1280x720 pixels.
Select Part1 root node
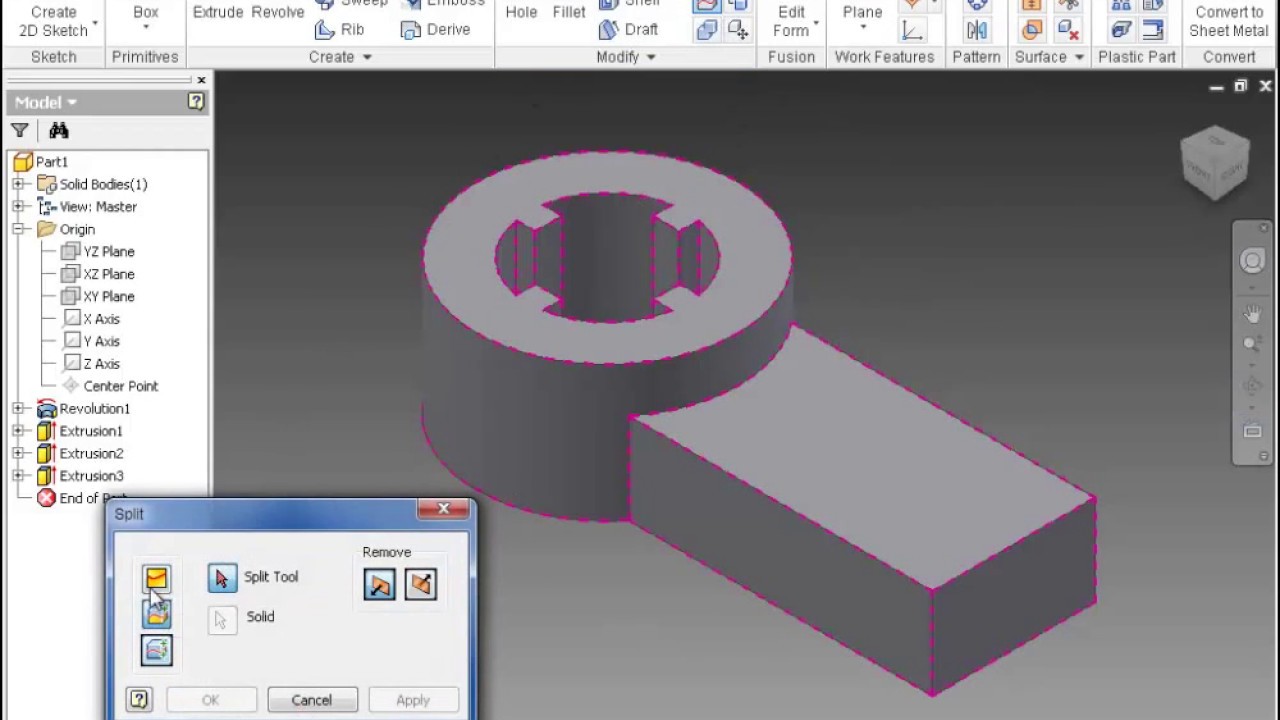click(x=40, y=161)
